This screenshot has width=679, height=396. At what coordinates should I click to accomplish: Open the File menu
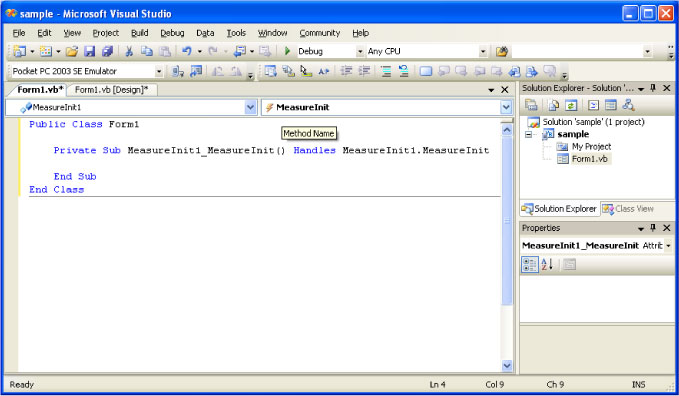[19, 33]
